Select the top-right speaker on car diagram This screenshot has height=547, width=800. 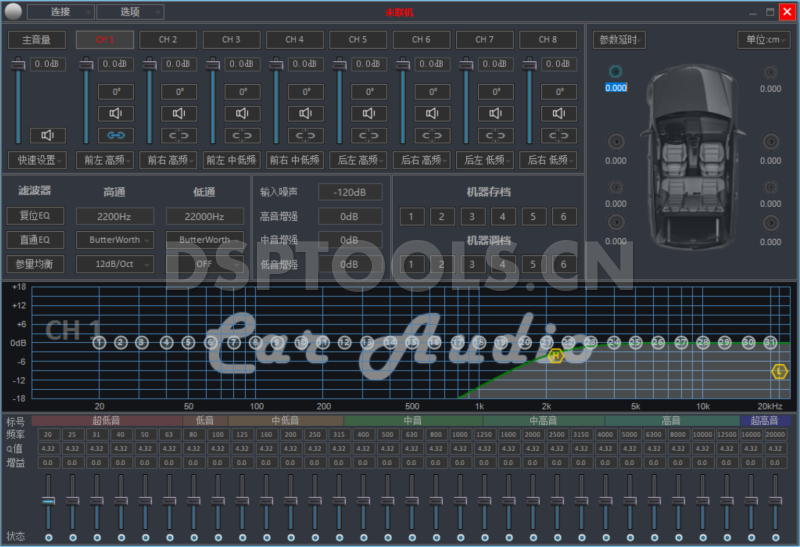click(770, 72)
